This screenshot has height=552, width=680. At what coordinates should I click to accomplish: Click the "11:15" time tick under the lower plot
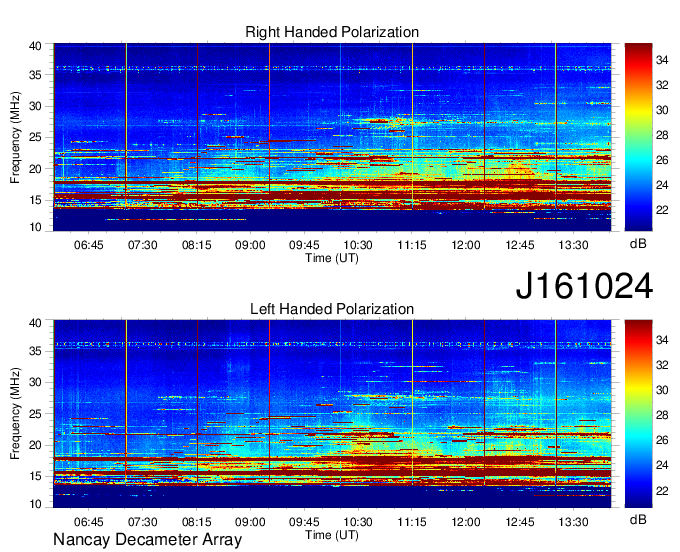point(412,522)
